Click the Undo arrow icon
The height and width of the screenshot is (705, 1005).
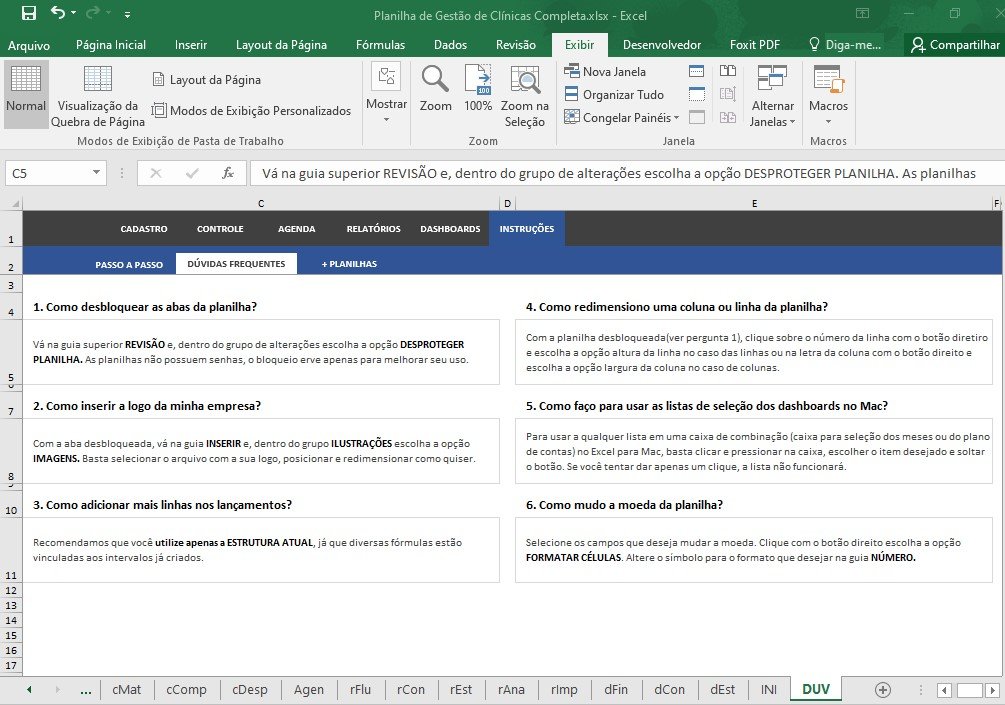click(58, 14)
